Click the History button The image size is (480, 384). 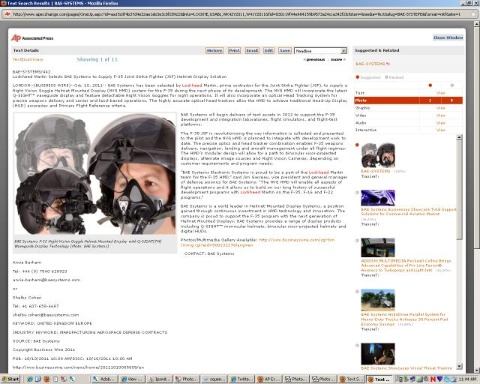(x=214, y=51)
